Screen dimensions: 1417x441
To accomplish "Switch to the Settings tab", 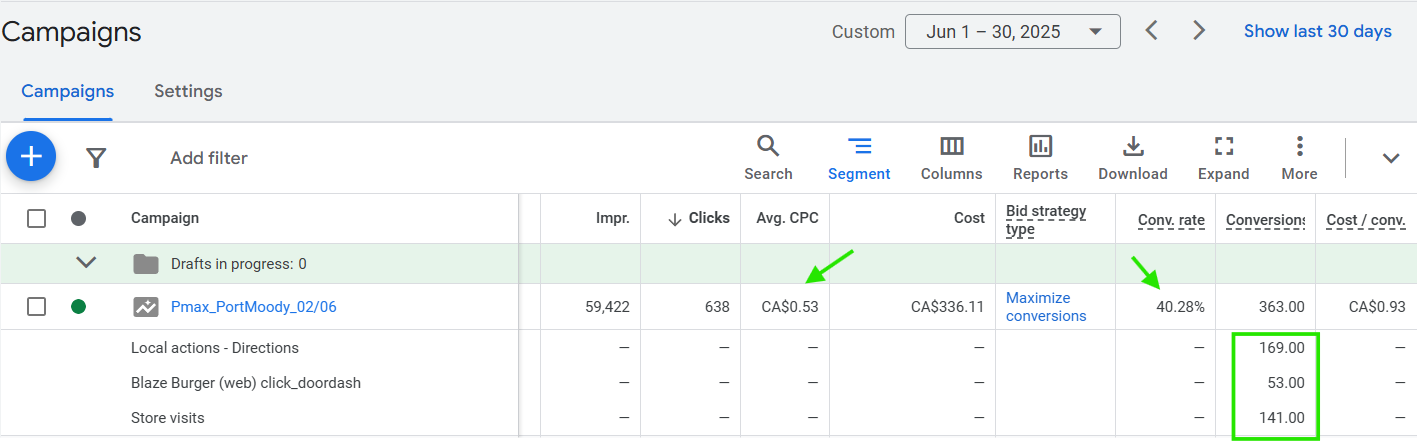I will 188,91.
